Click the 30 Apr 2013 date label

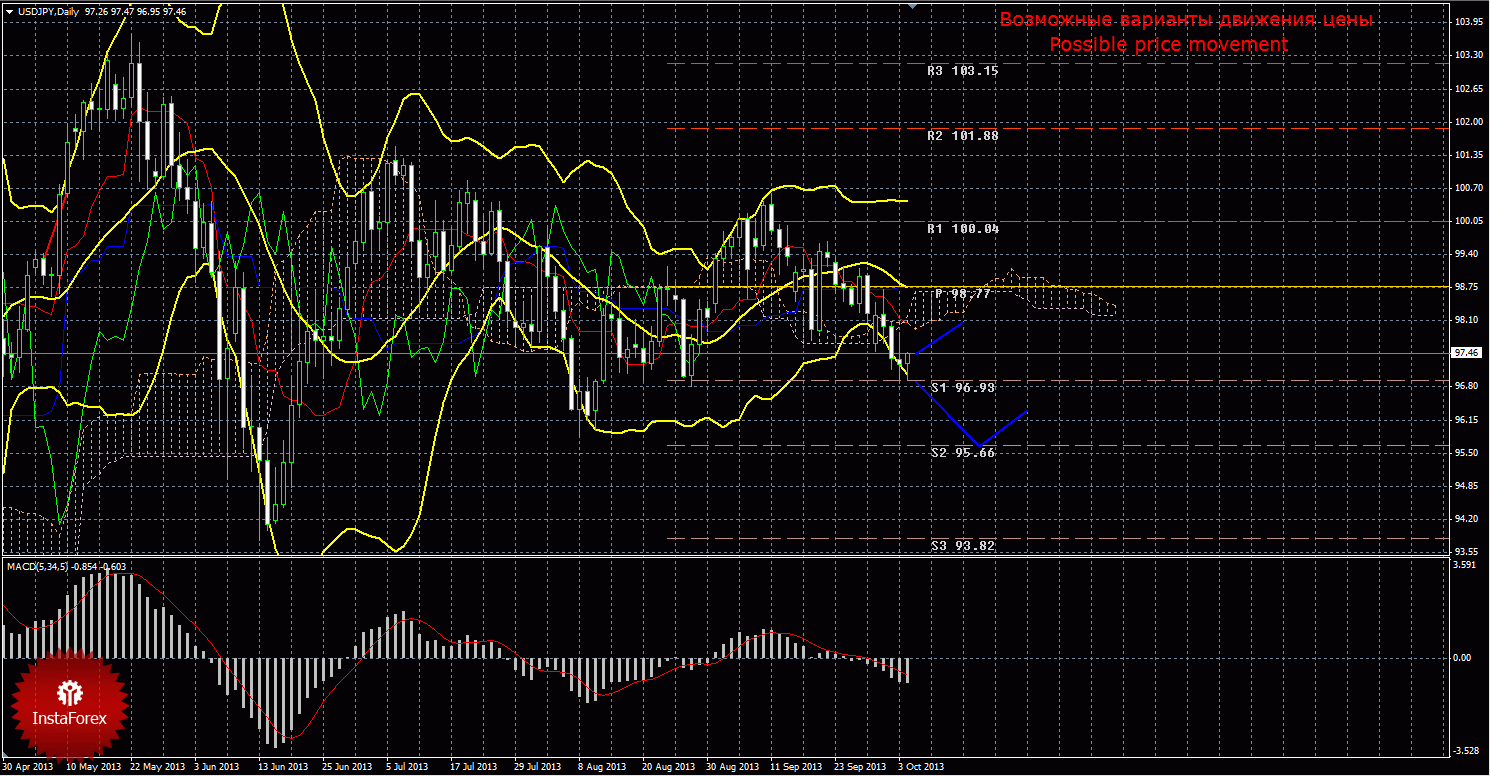[x=28, y=767]
